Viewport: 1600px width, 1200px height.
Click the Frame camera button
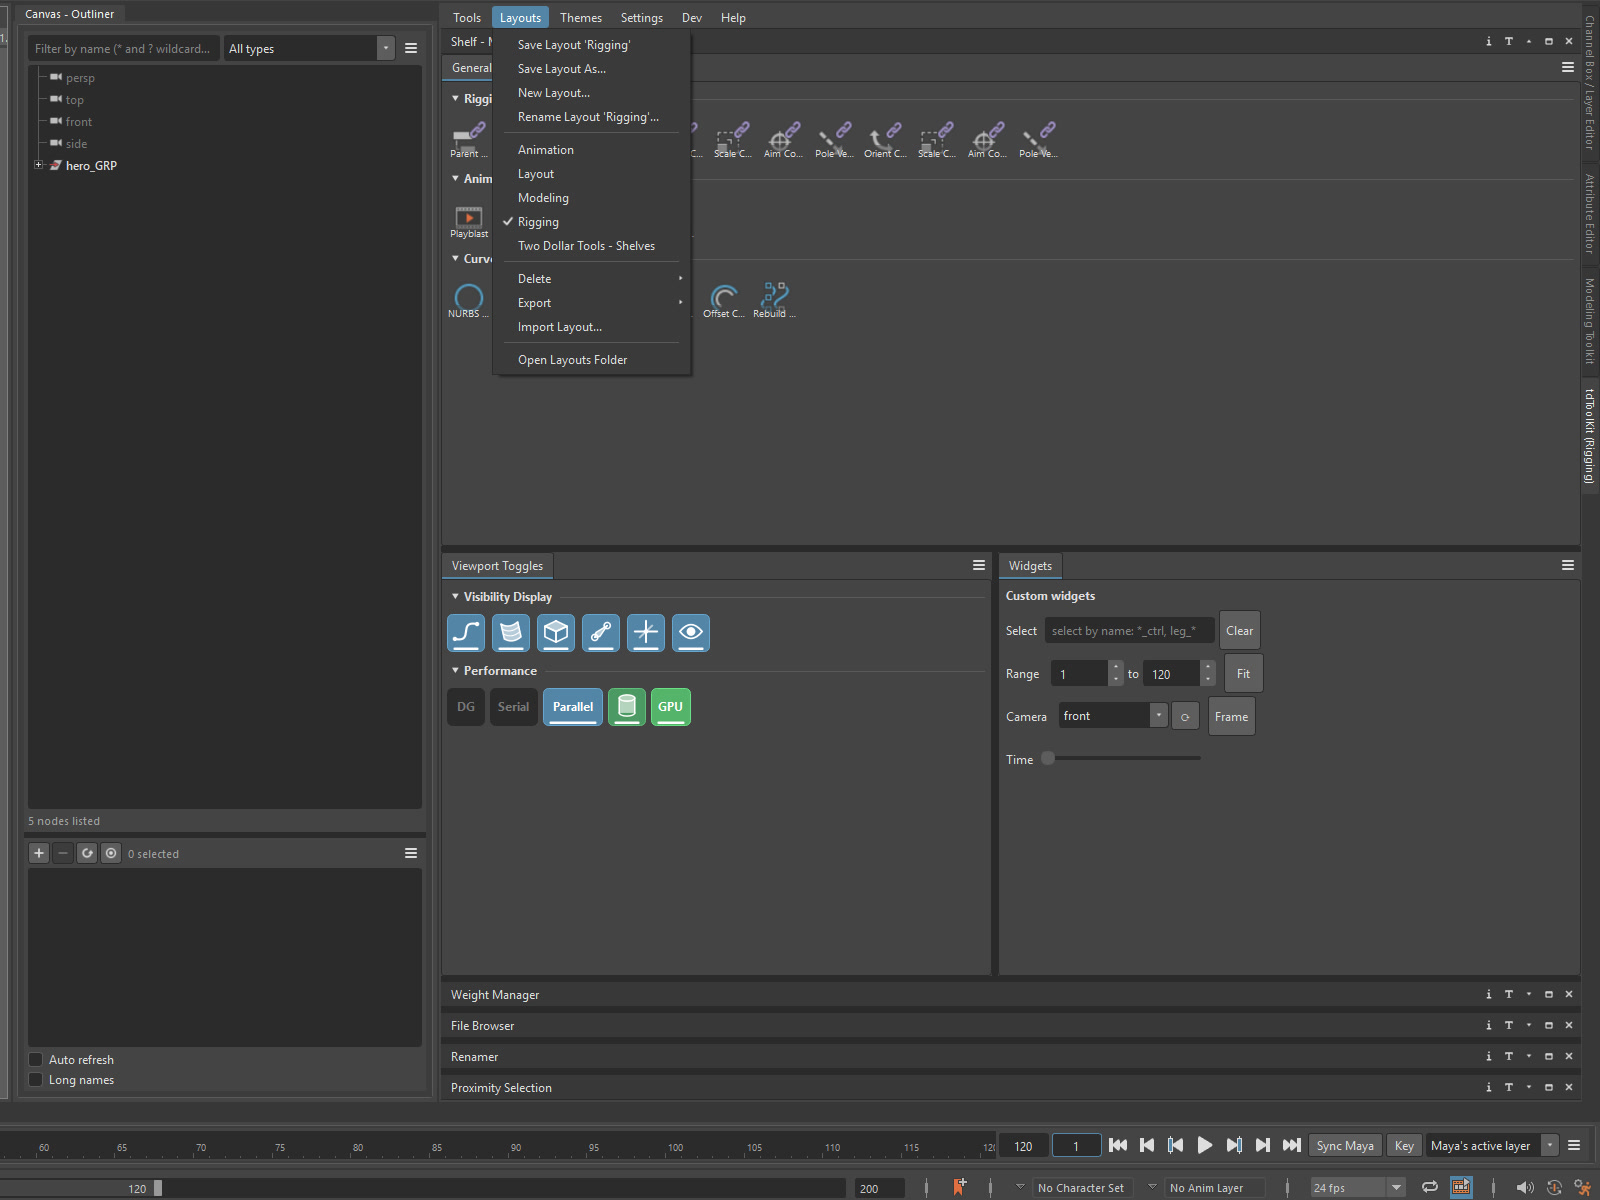(1231, 717)
